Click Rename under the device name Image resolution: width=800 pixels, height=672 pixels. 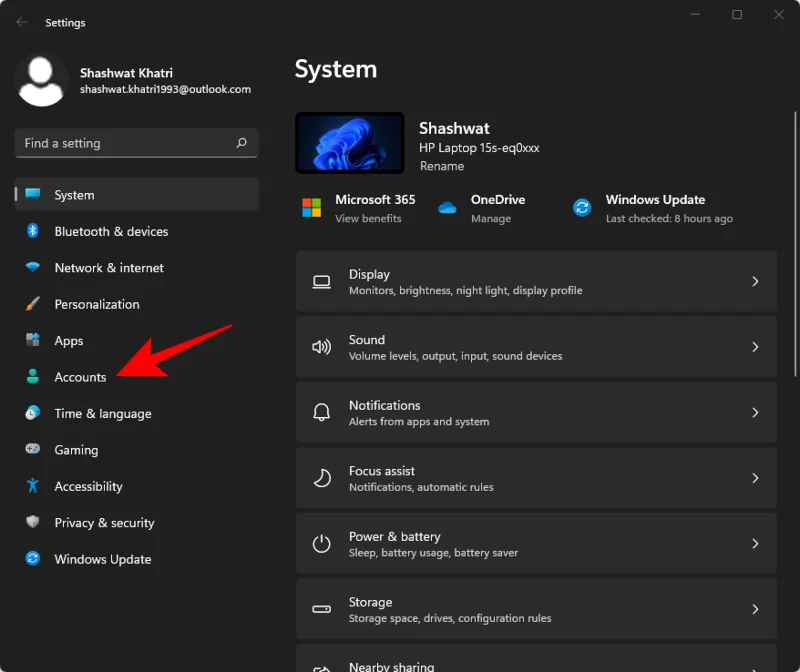click(x=442, y=166)
